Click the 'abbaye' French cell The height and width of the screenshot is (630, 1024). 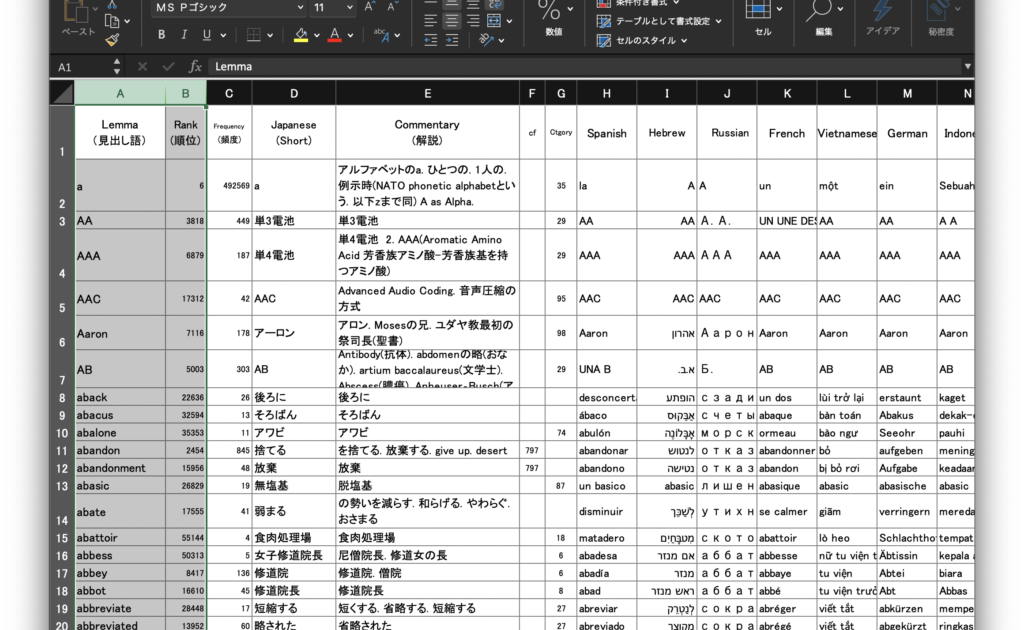coord(787,573)
